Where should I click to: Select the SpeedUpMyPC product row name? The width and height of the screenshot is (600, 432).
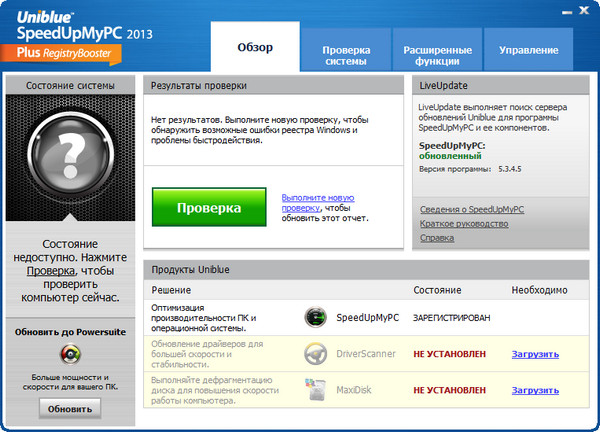(x=367, y=318)
